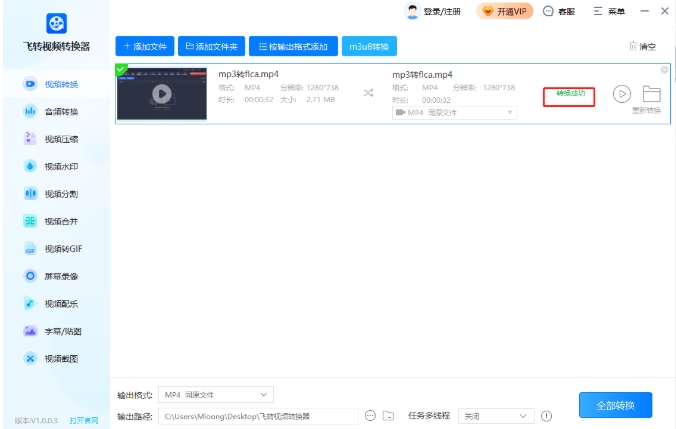Click the 输出路径 path input field

point(258,416)
